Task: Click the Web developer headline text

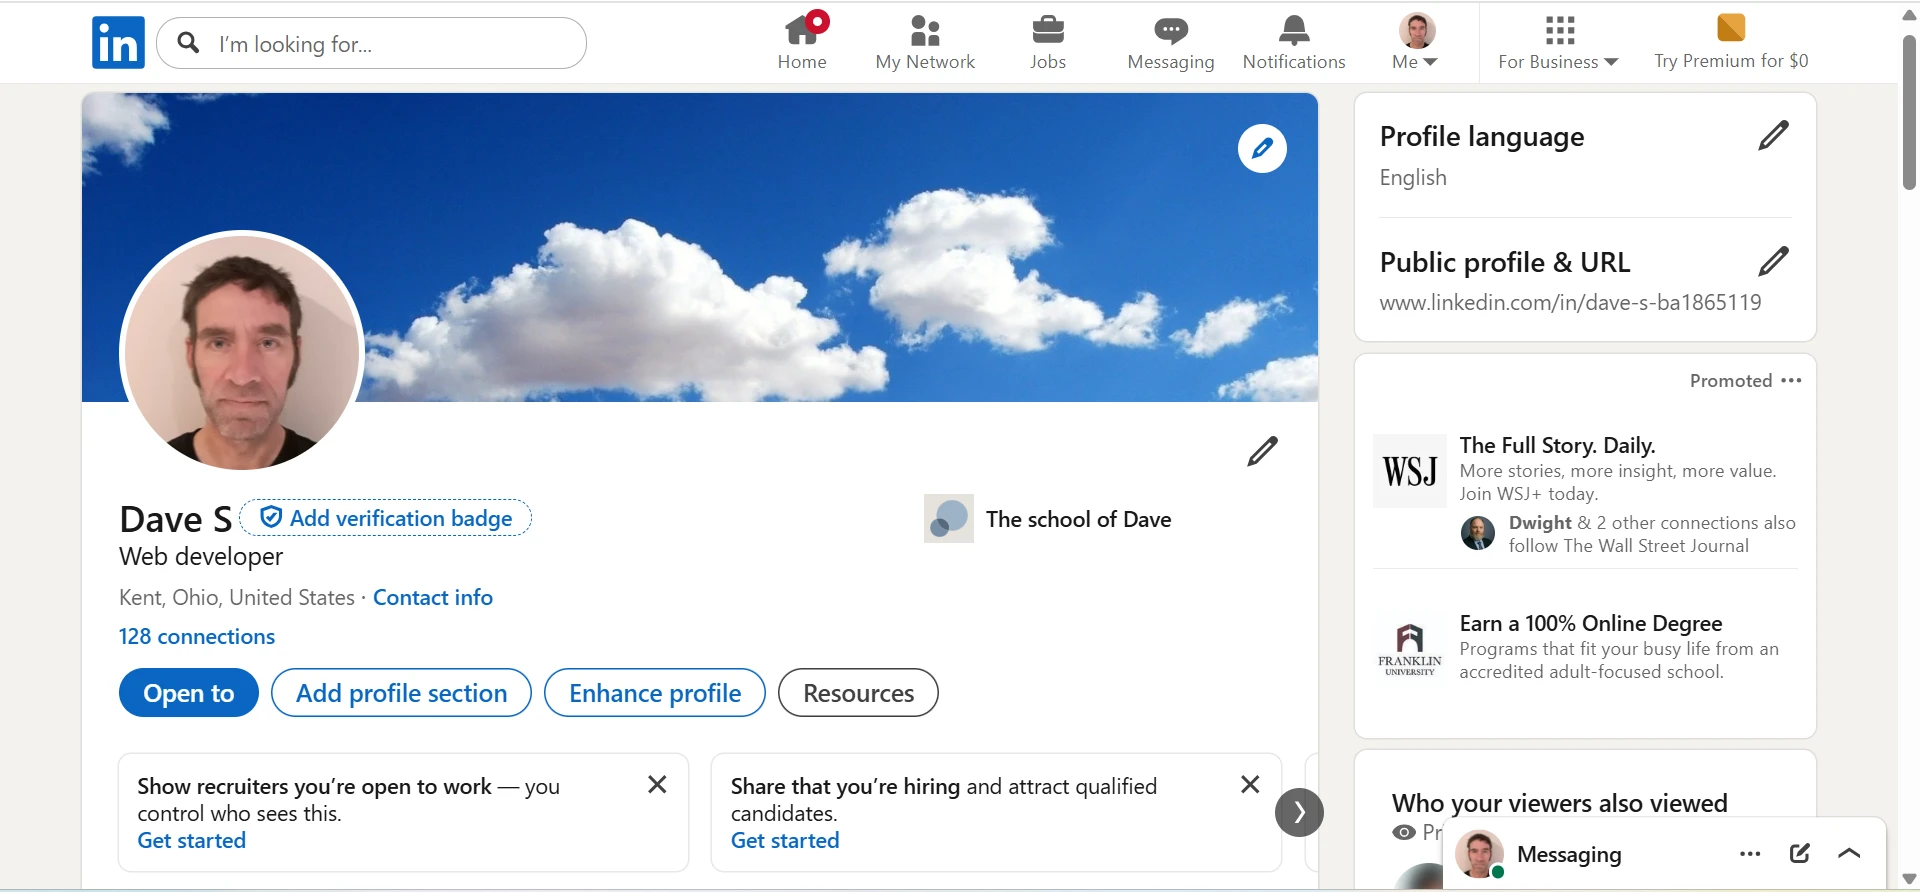Action: [x=201, y=557]
